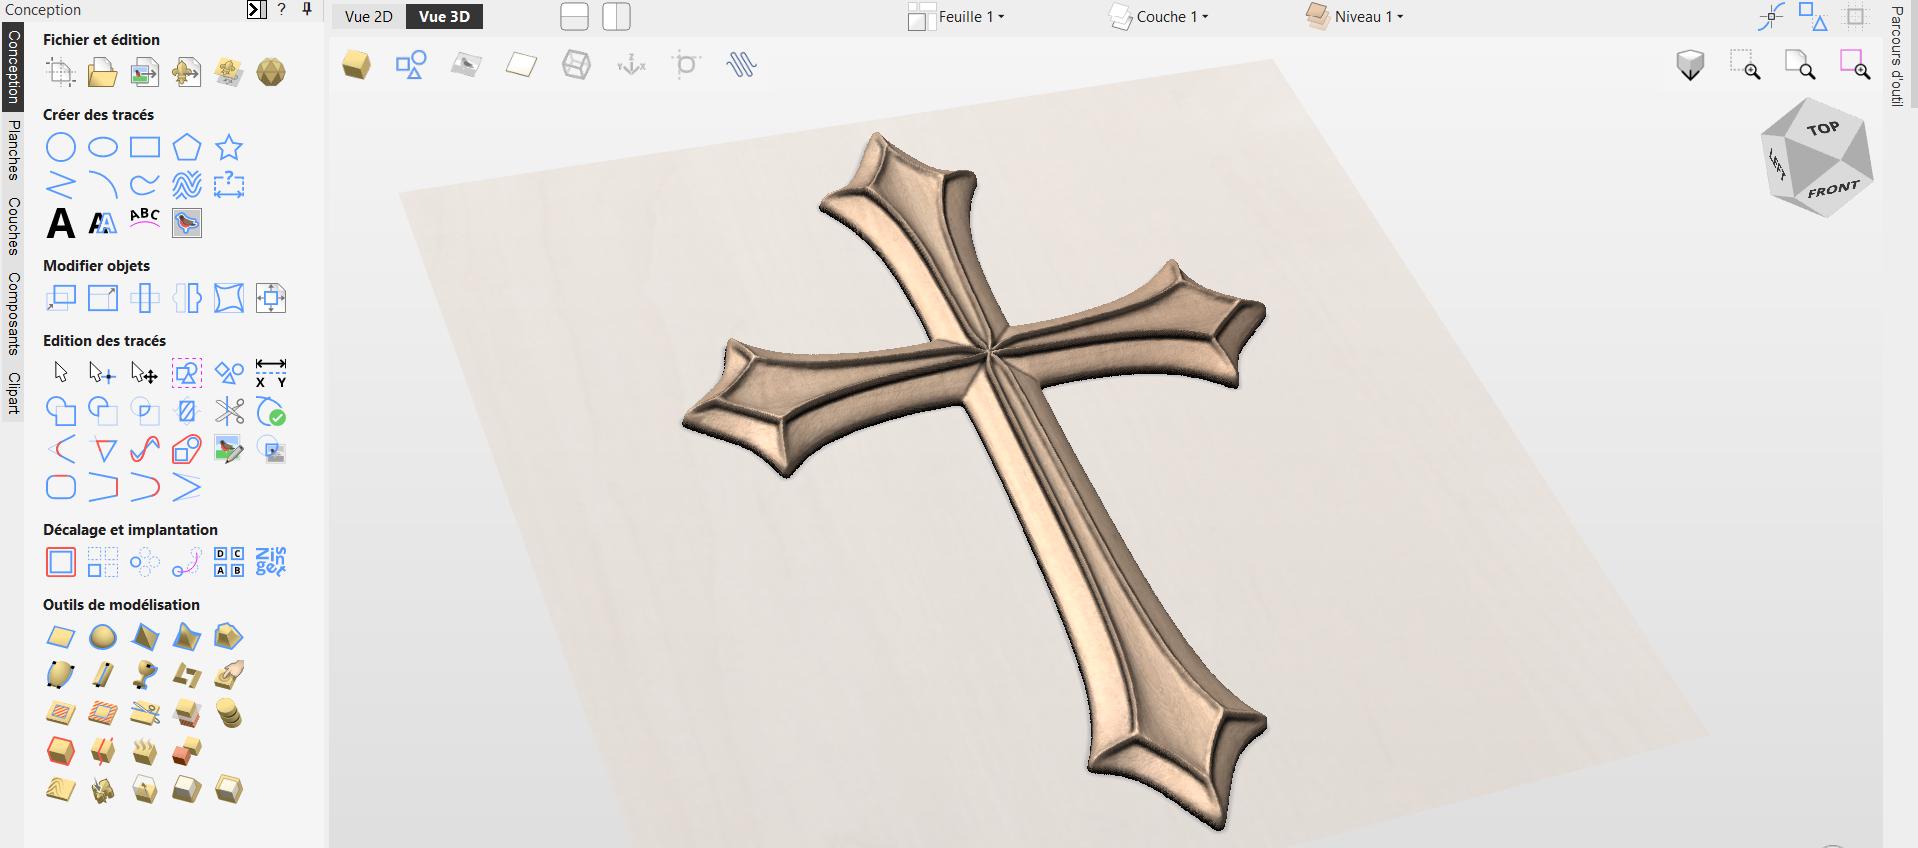
Task: Select the Draw Rectangle tool
Action: pyautogui.click(x=145, y=148)
